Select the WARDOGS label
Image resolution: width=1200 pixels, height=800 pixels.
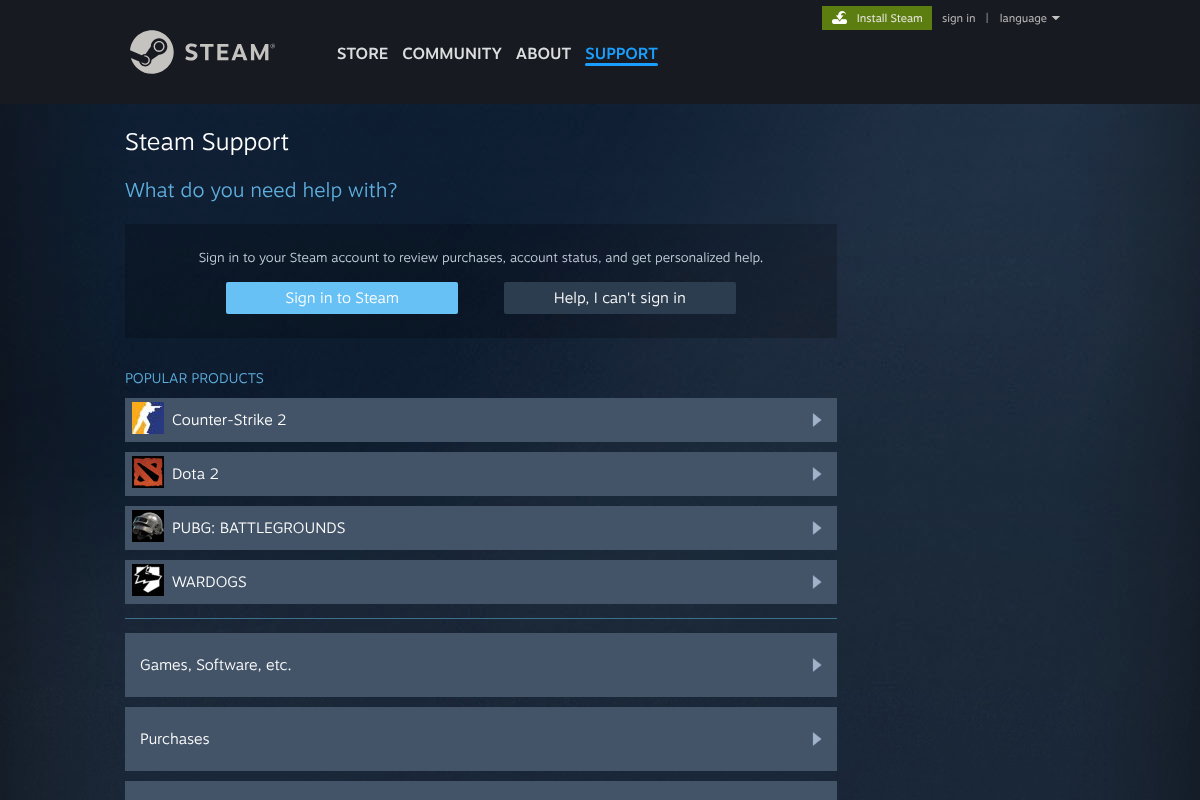pyautogui.click(x=209, y=582)
